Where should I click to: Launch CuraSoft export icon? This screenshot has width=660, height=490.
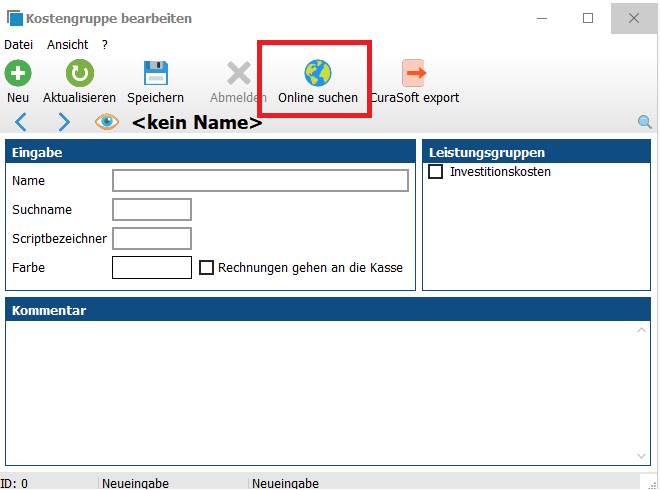click(414, 73)
